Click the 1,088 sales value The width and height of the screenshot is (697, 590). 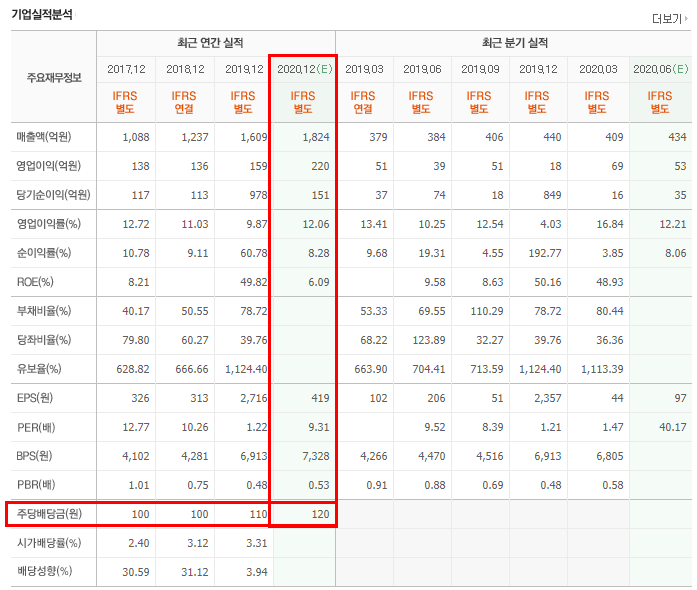136,137
